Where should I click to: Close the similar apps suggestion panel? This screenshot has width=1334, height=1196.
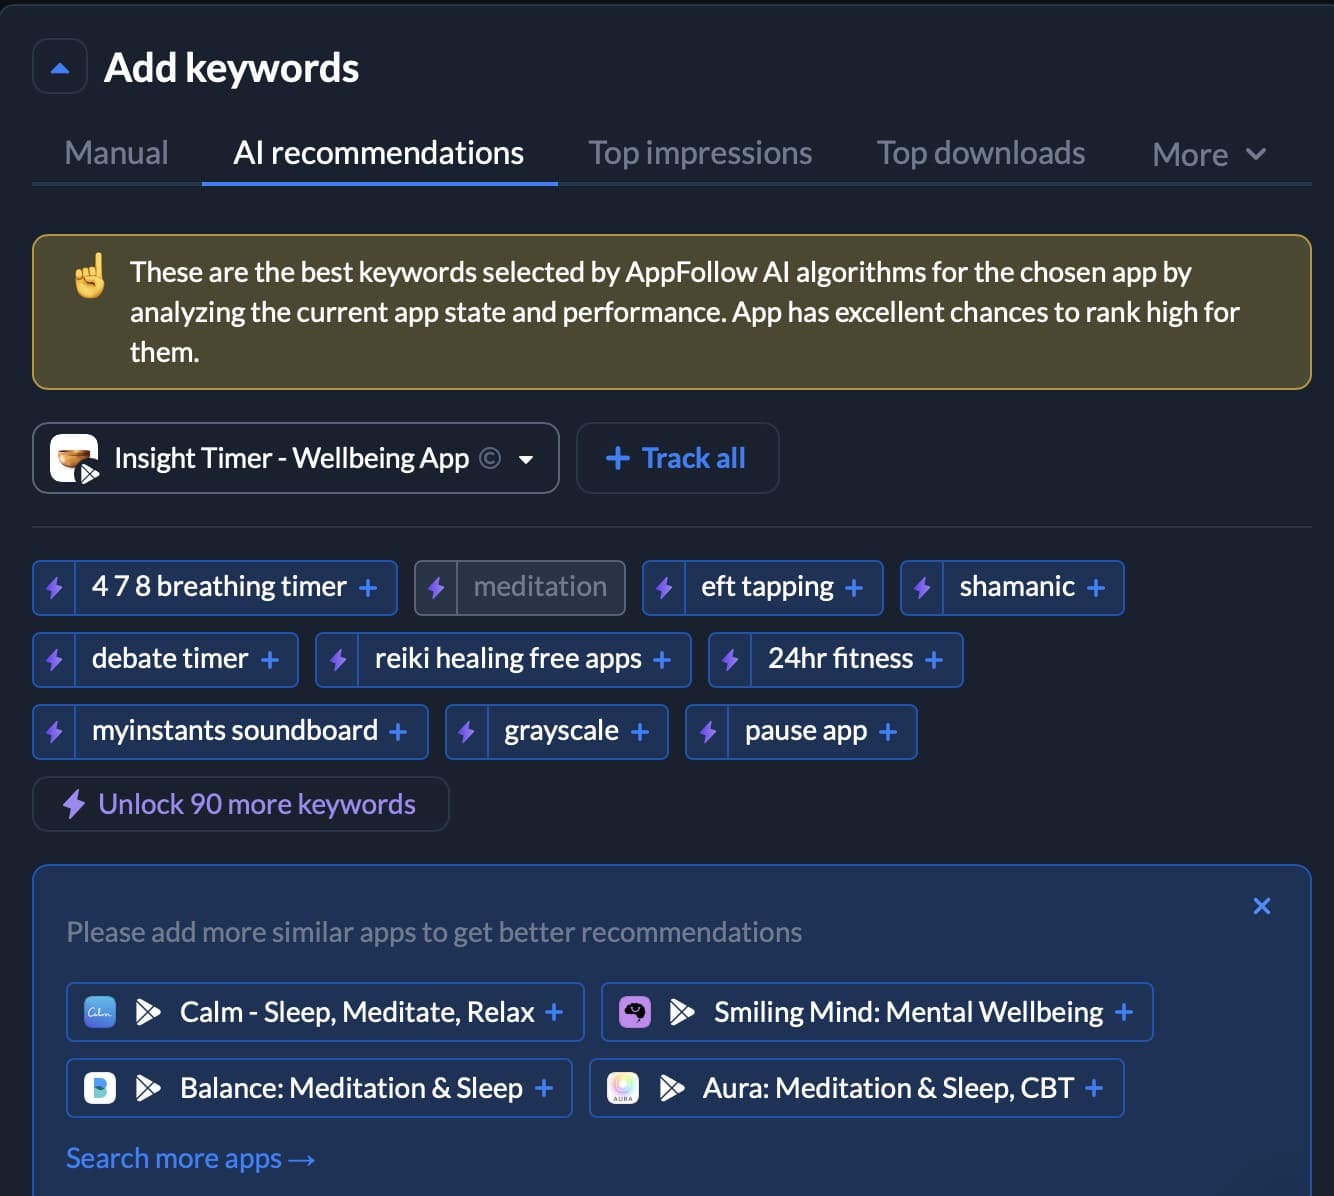1262,906
